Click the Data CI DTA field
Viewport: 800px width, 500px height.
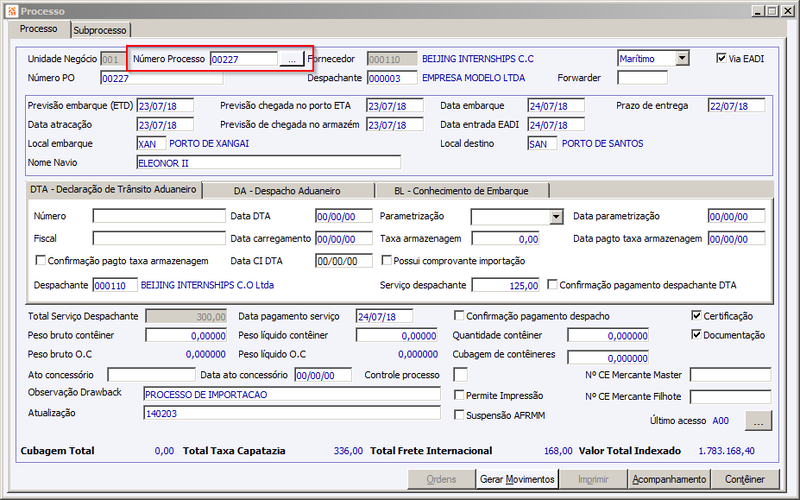point(344,261)
